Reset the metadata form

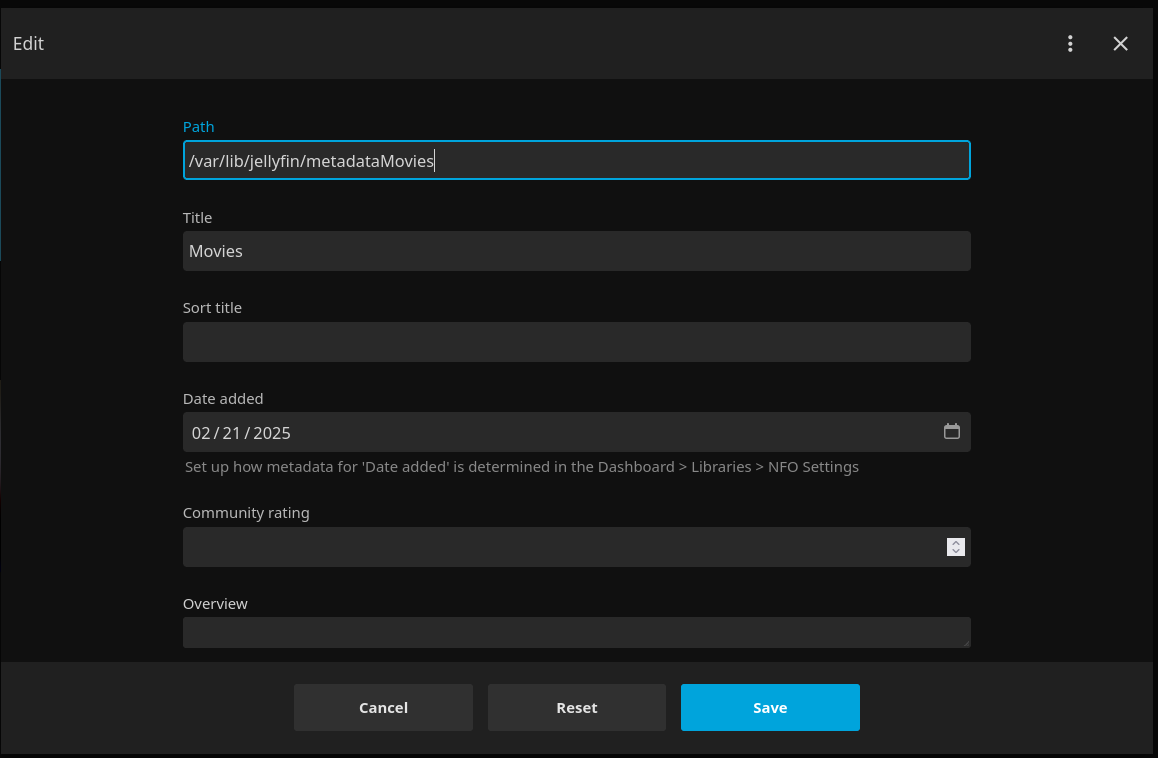point(576,708)
